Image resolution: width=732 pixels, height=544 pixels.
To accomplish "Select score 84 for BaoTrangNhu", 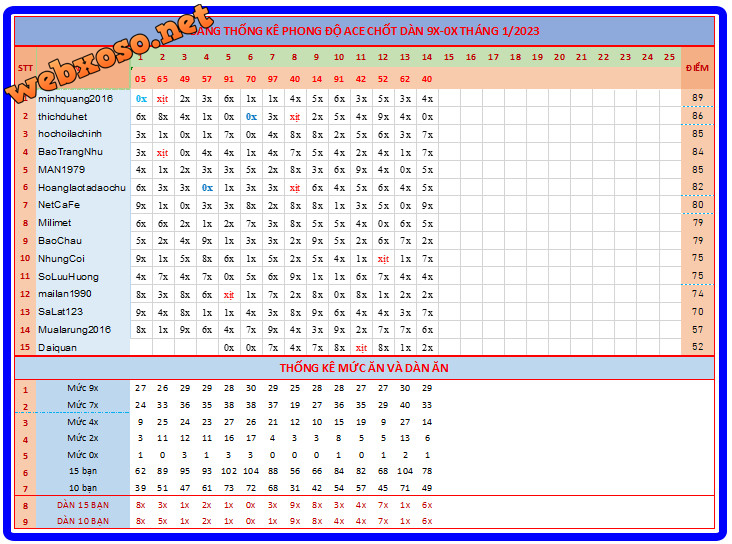I will pyautogui.click(x=697, y=151).
